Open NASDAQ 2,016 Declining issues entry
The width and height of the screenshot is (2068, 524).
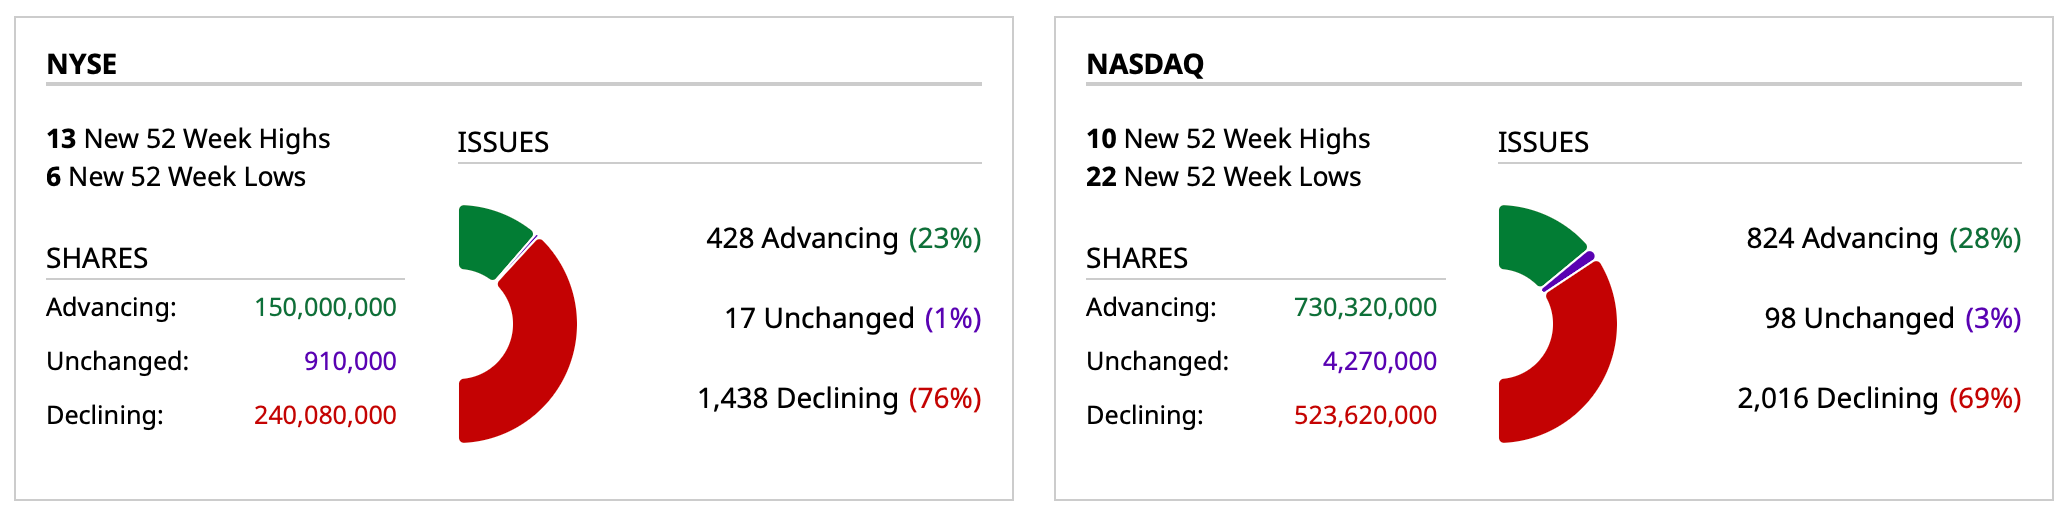coord(1879,398)
